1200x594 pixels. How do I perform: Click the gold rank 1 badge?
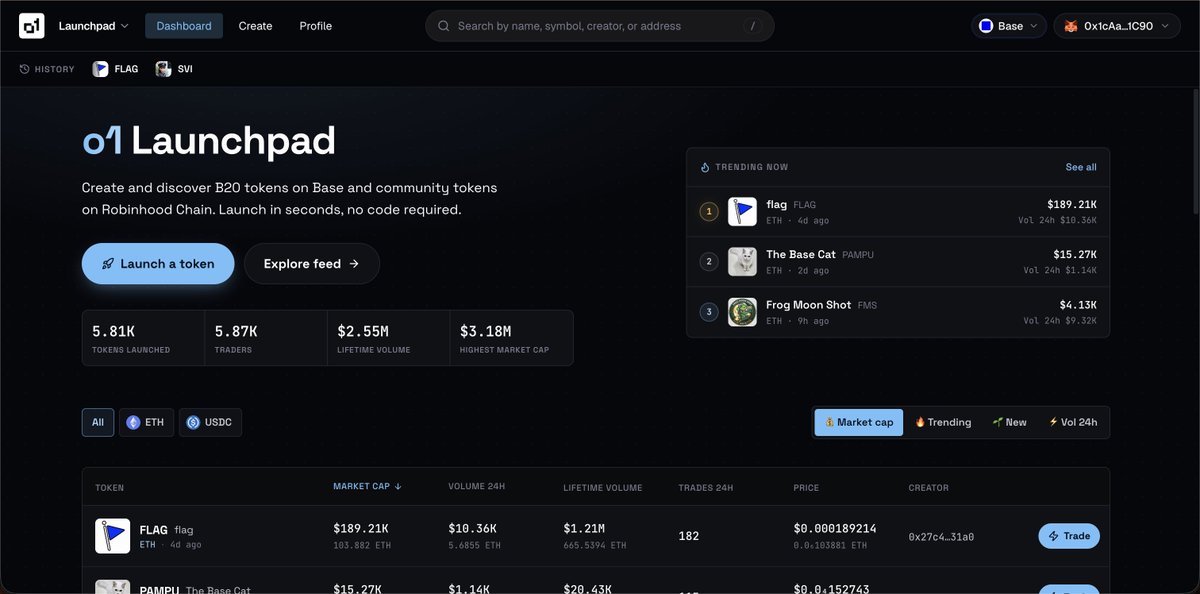coord(709,211)
